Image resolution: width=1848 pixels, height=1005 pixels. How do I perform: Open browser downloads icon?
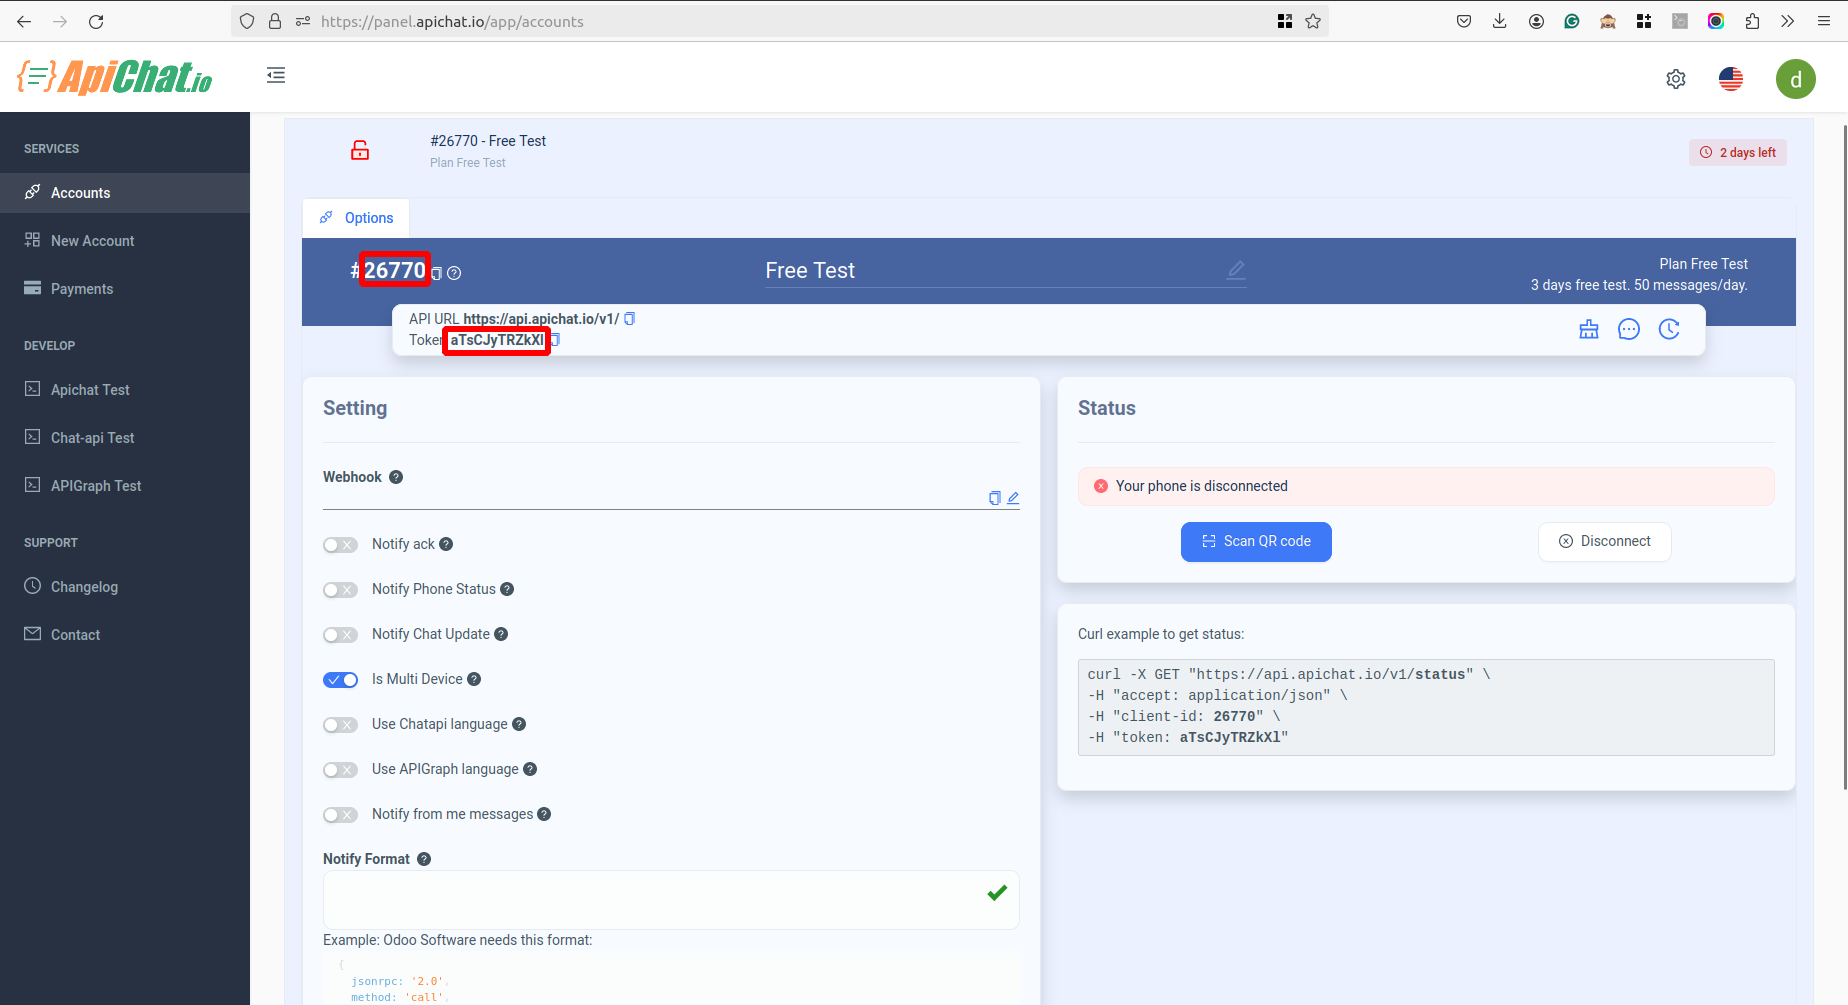1499,21
